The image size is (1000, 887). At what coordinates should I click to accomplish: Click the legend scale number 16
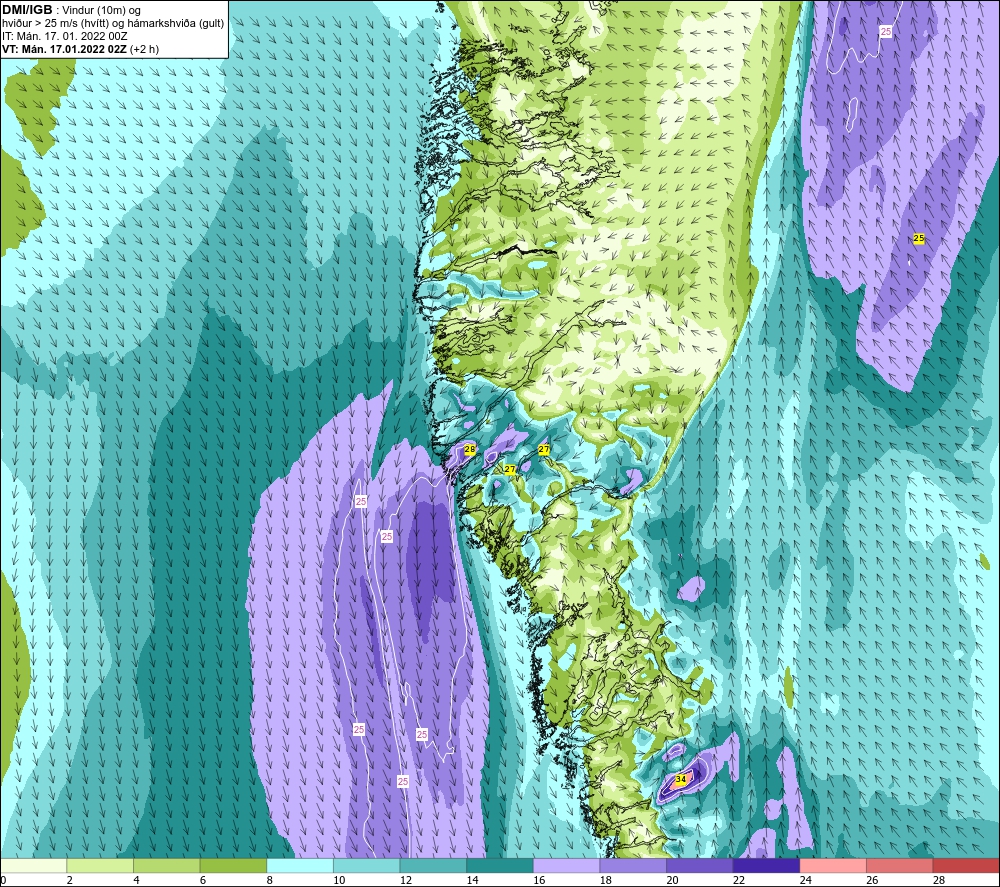[x=539, y=880]
